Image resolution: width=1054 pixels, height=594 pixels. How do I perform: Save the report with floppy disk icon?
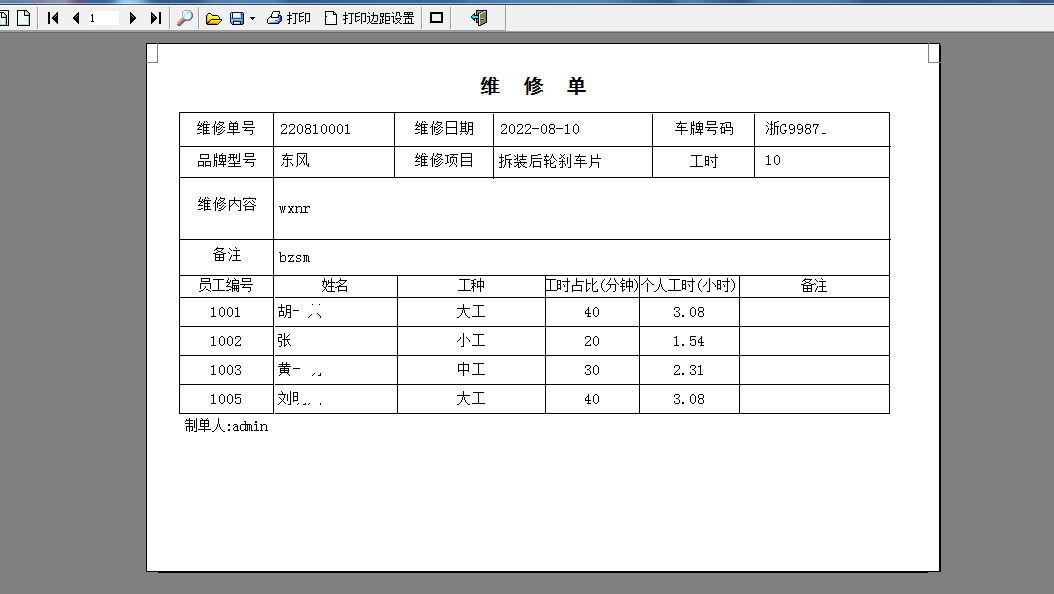point(237,19)
